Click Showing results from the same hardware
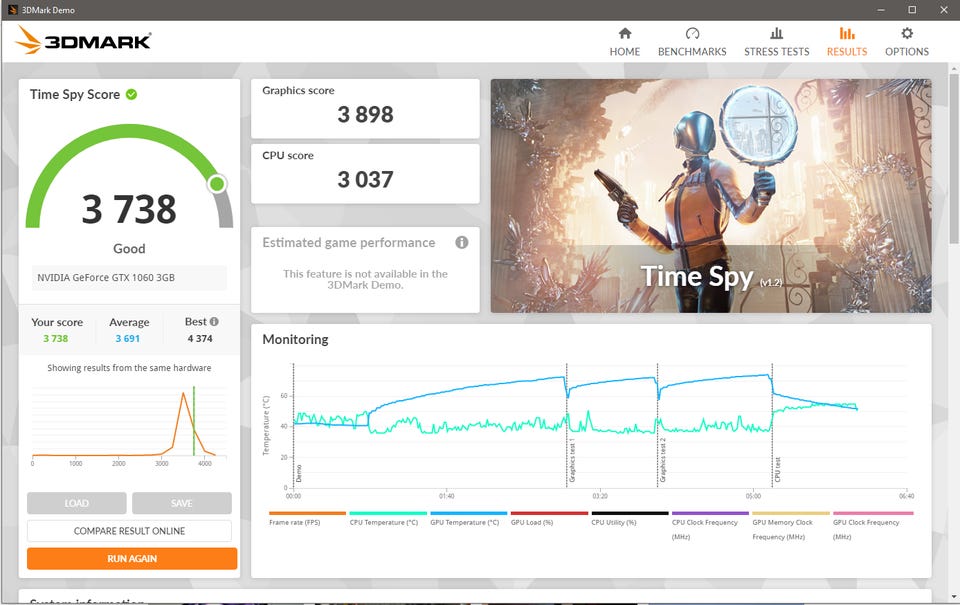This screenshot has height=605, width=960. (x=129, y=368)
